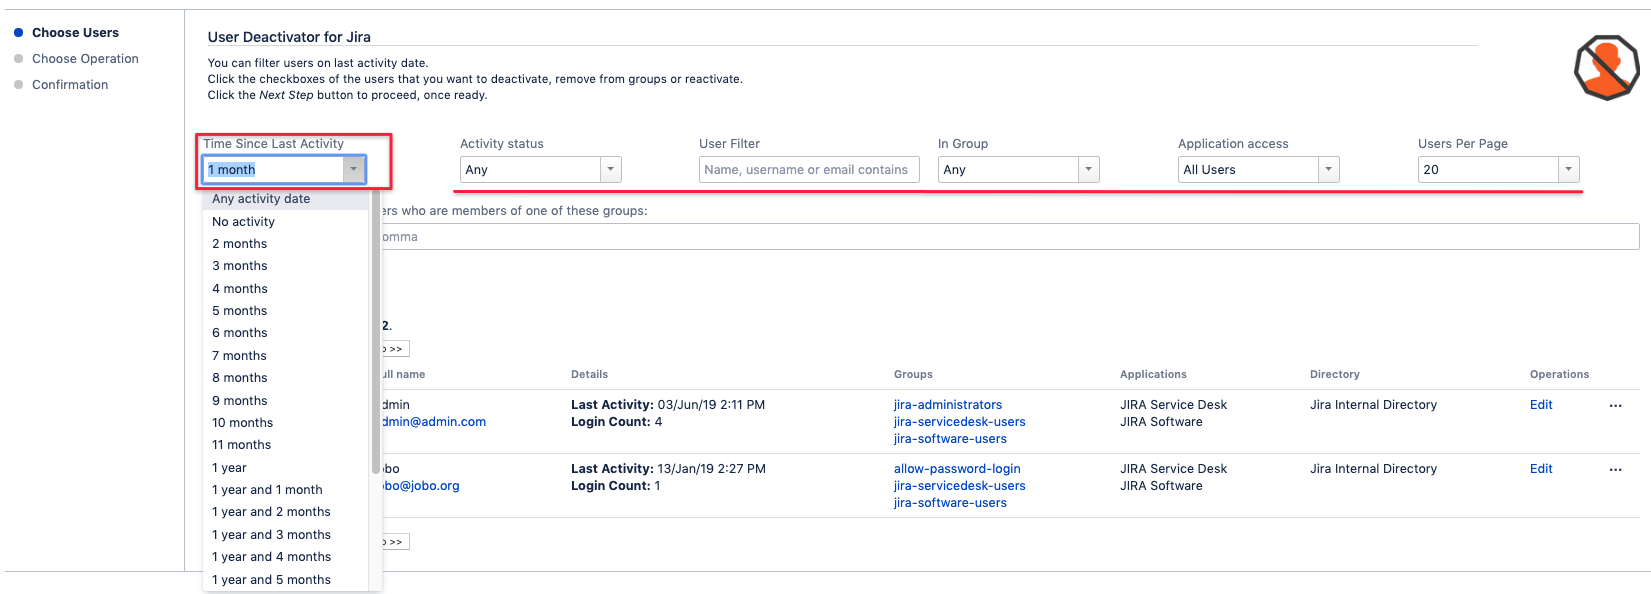Go to Confirmation step
The image size is (1651, 594).
pos(70,85)
